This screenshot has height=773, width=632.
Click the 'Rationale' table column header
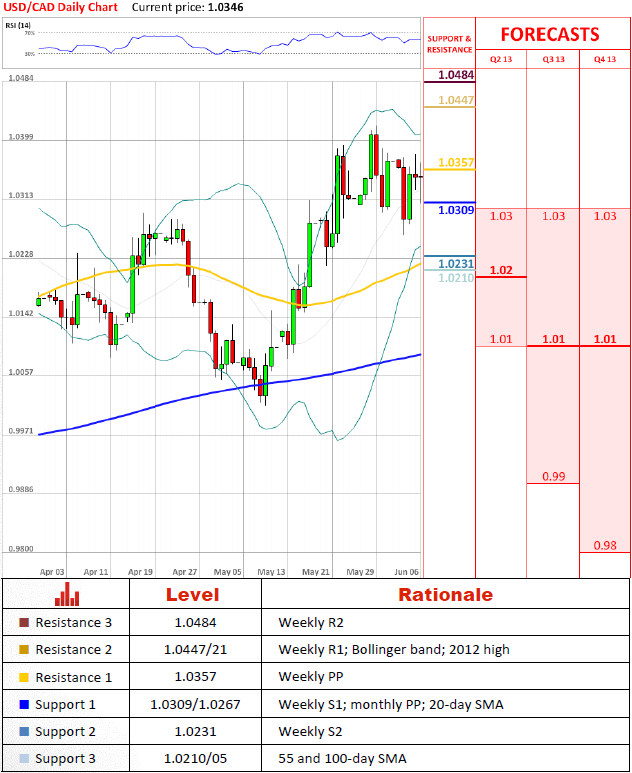coord(445,595)
